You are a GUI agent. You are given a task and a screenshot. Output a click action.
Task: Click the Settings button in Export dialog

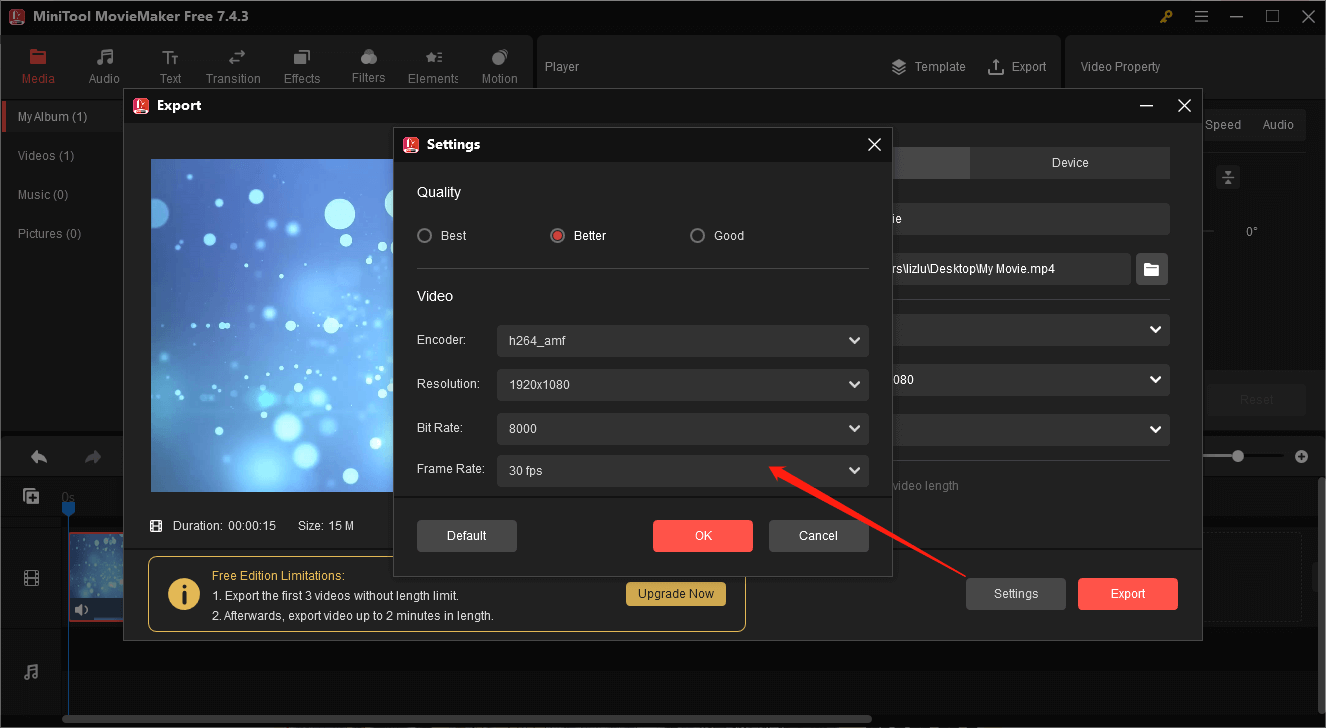[x=1016, y=594]
